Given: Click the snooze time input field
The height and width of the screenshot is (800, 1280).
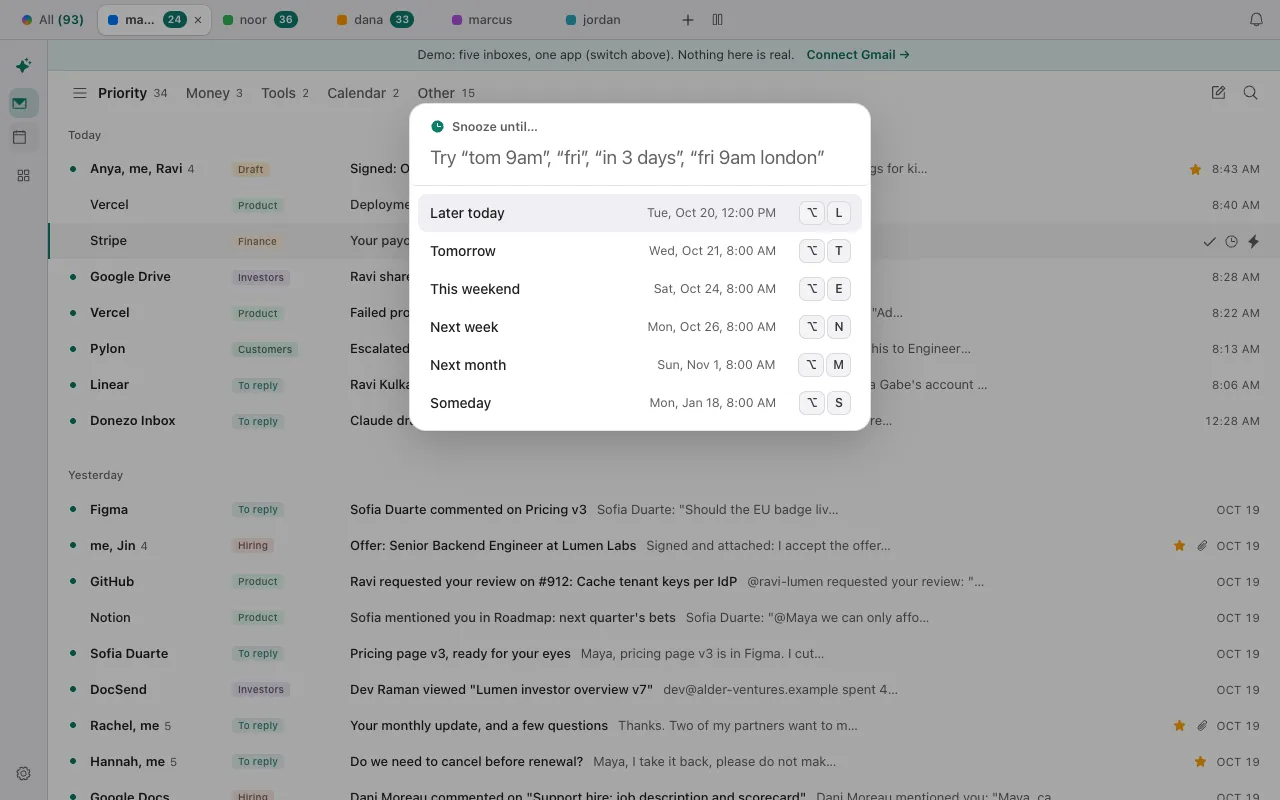Looking at the screenshot, I should pyautogui.click(x=640, y=157).
